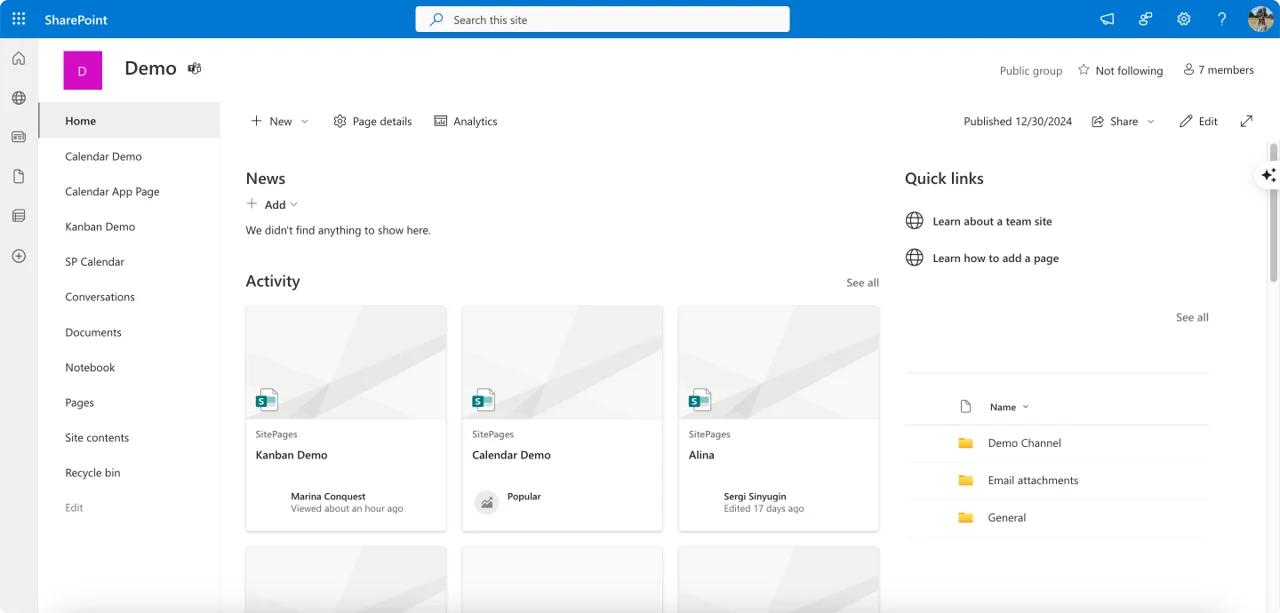Open Learn how to add a page link
Screen dimensions: 1280x613
click(995, 258)
